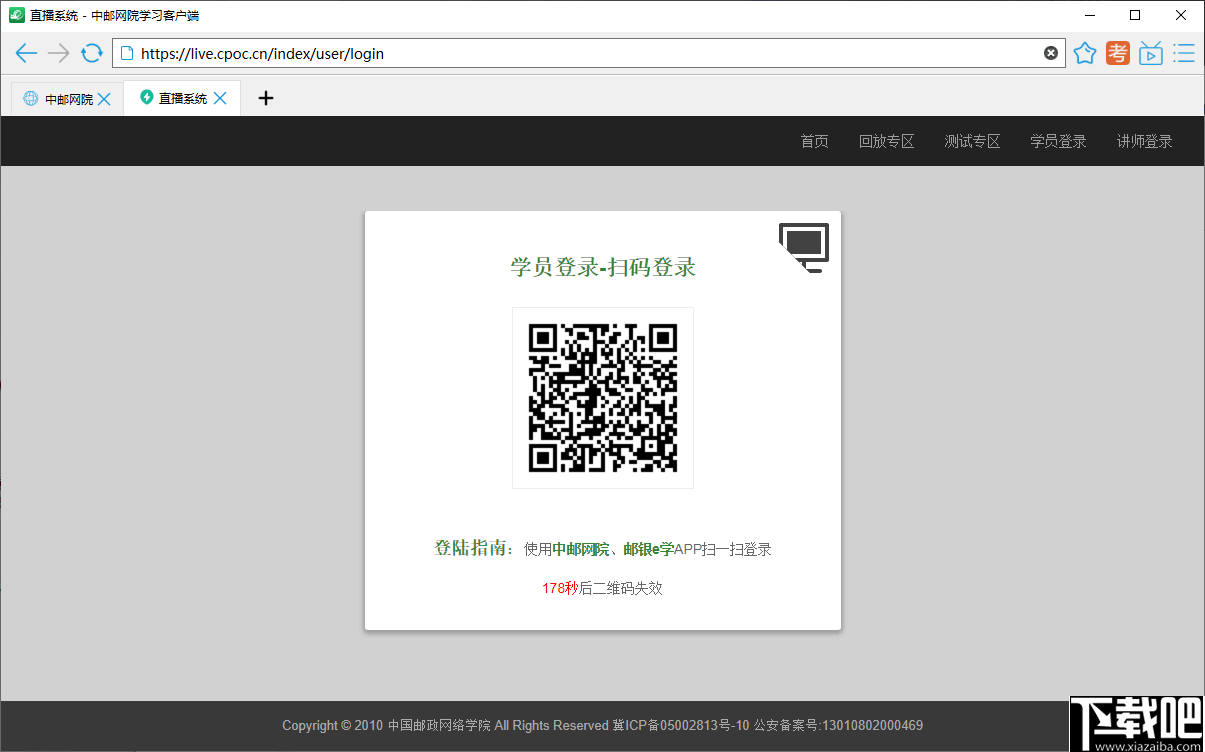
Task: Switch to password login via monitor icon
Action: pyautogui.click(x=804, y=248)
